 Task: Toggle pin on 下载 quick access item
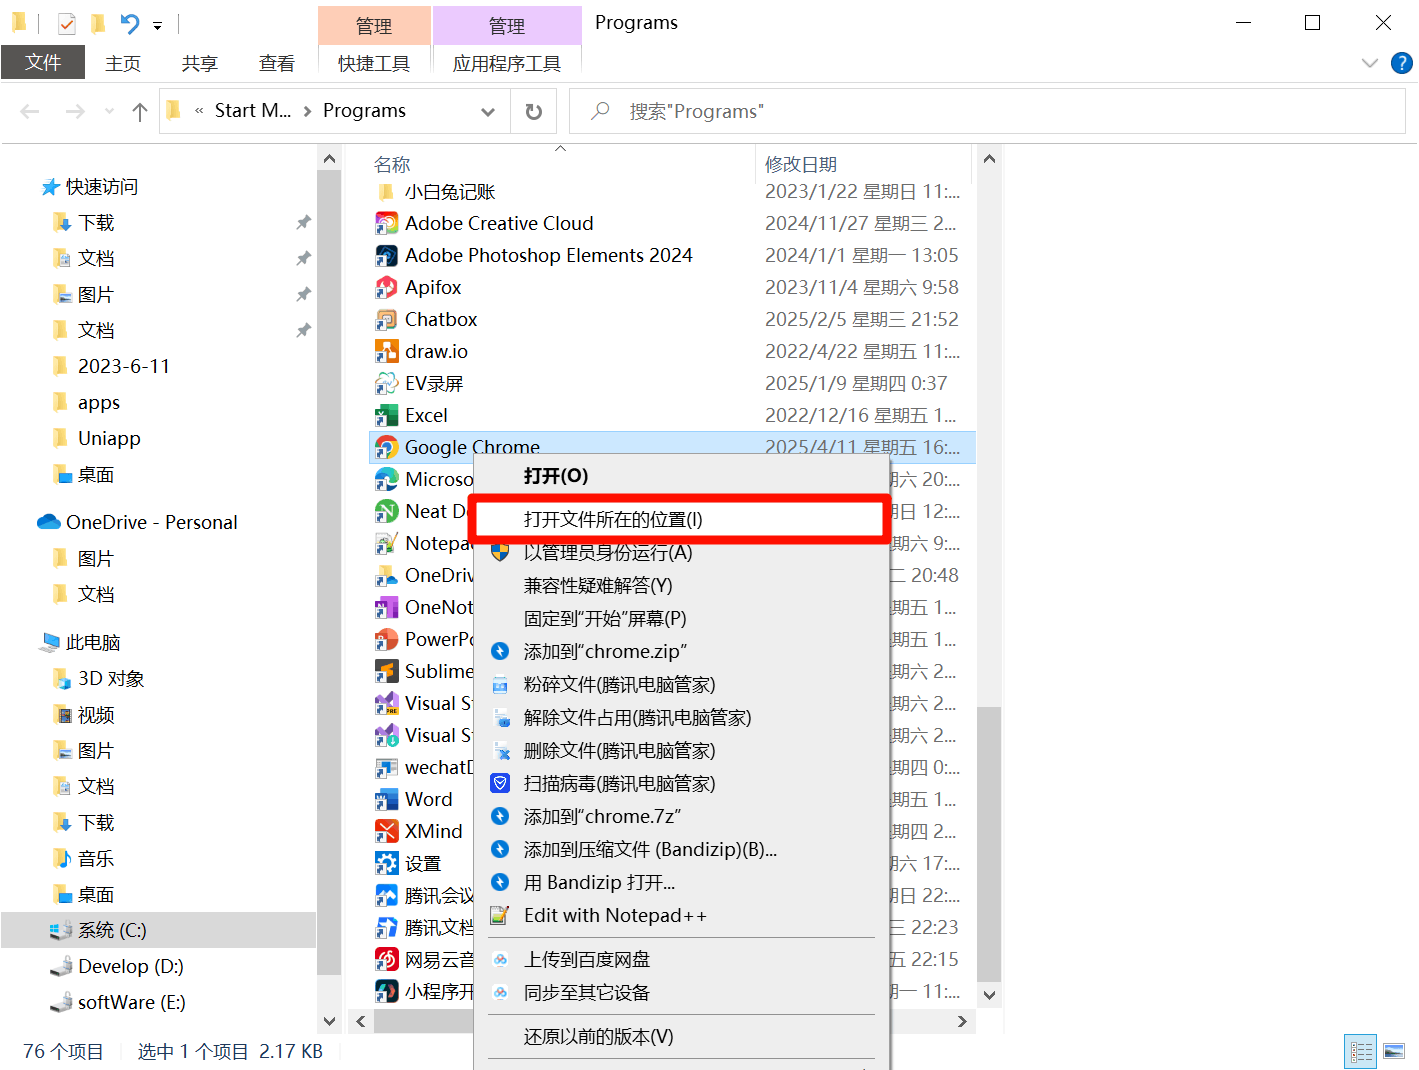click(x=303, y=222)
